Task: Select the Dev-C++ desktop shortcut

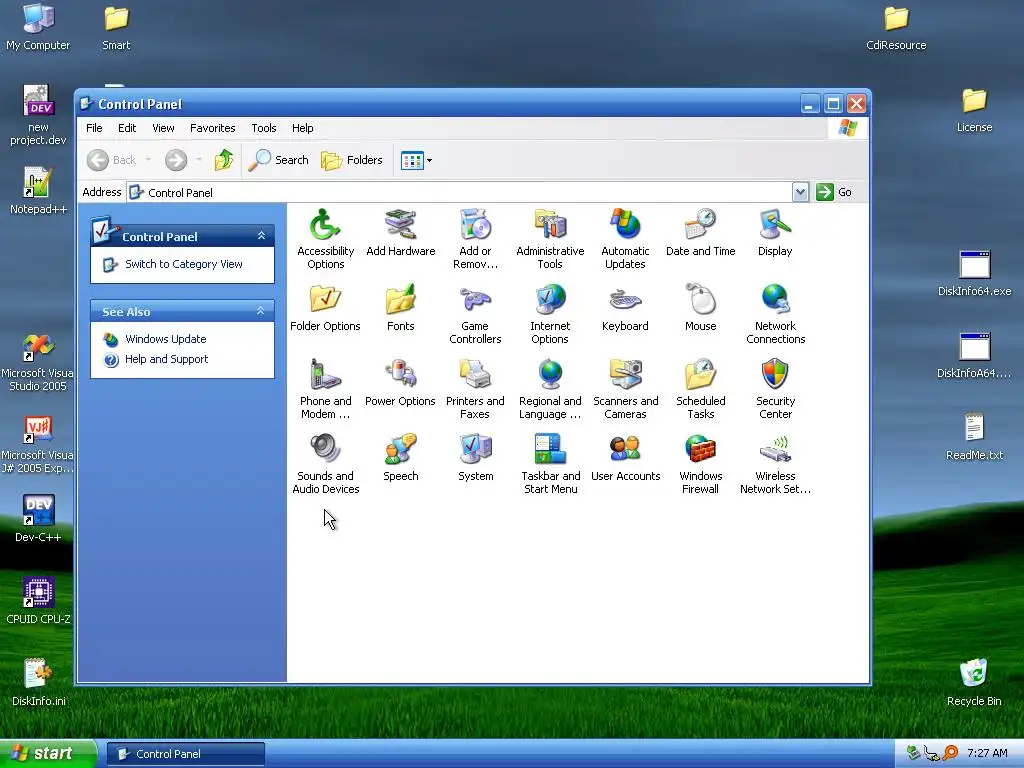Action: click(x=38, y=518)
